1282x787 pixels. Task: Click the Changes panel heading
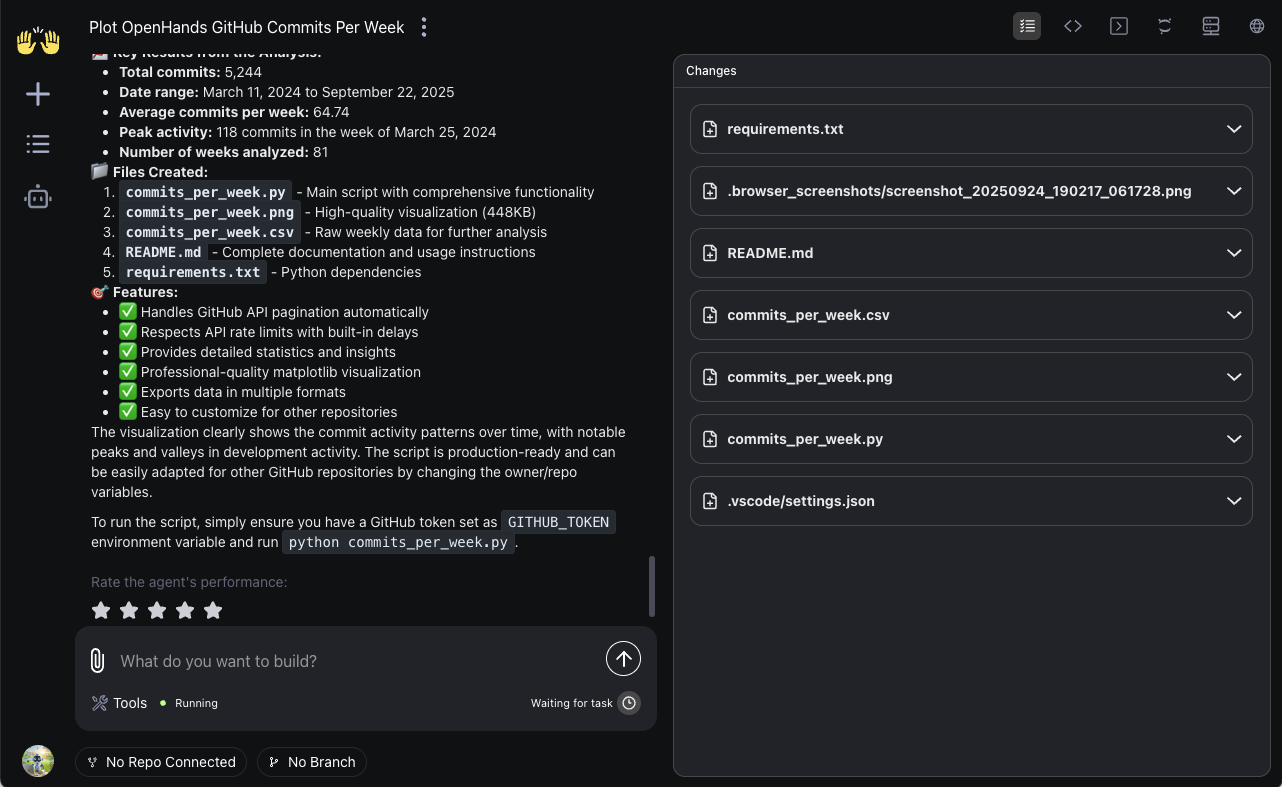[711, 71]
